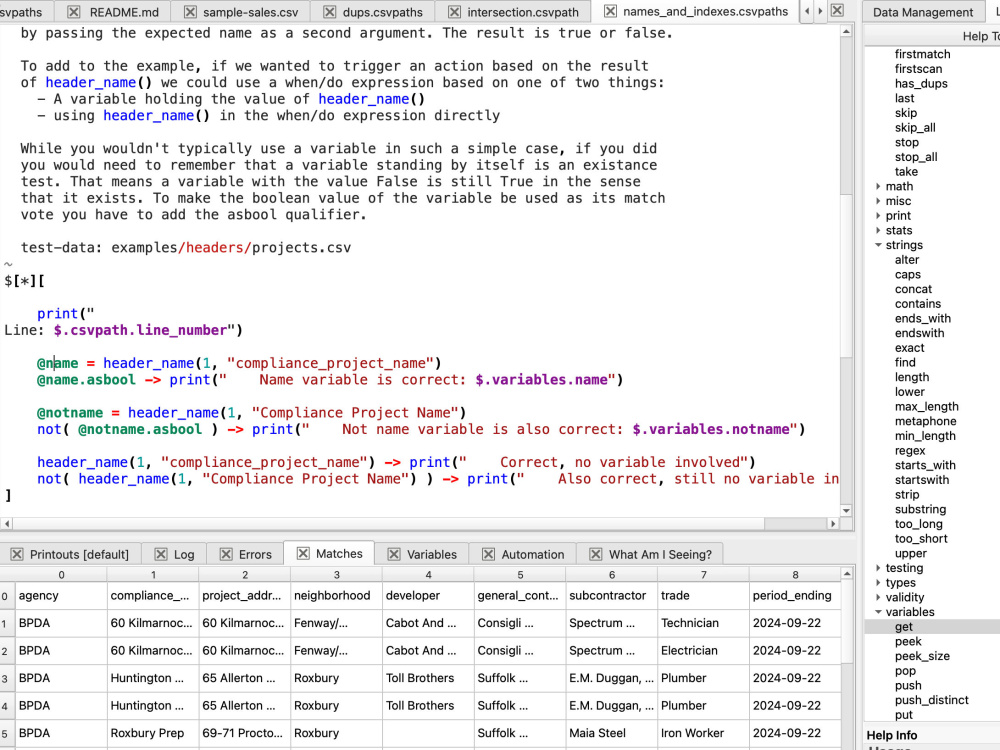Expand the print function group
The height and width of the screenshot is (750, 1000).
(878, 216)
